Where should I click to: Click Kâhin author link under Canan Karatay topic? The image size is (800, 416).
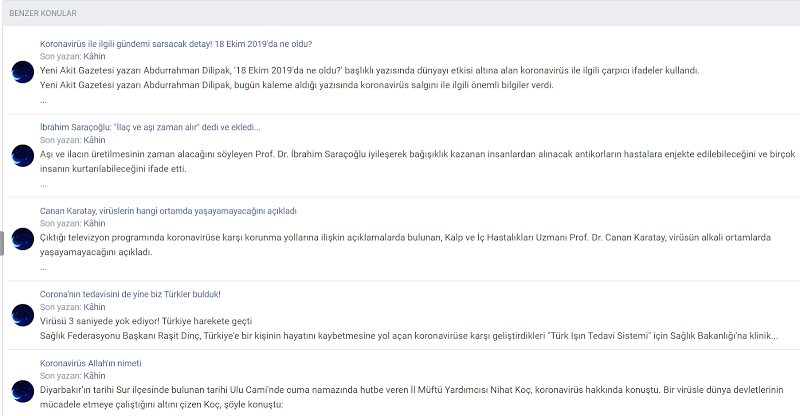coord(94,223)
